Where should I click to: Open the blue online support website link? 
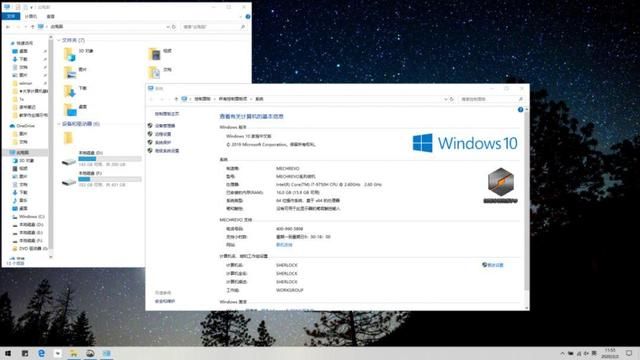pos(284,245)
